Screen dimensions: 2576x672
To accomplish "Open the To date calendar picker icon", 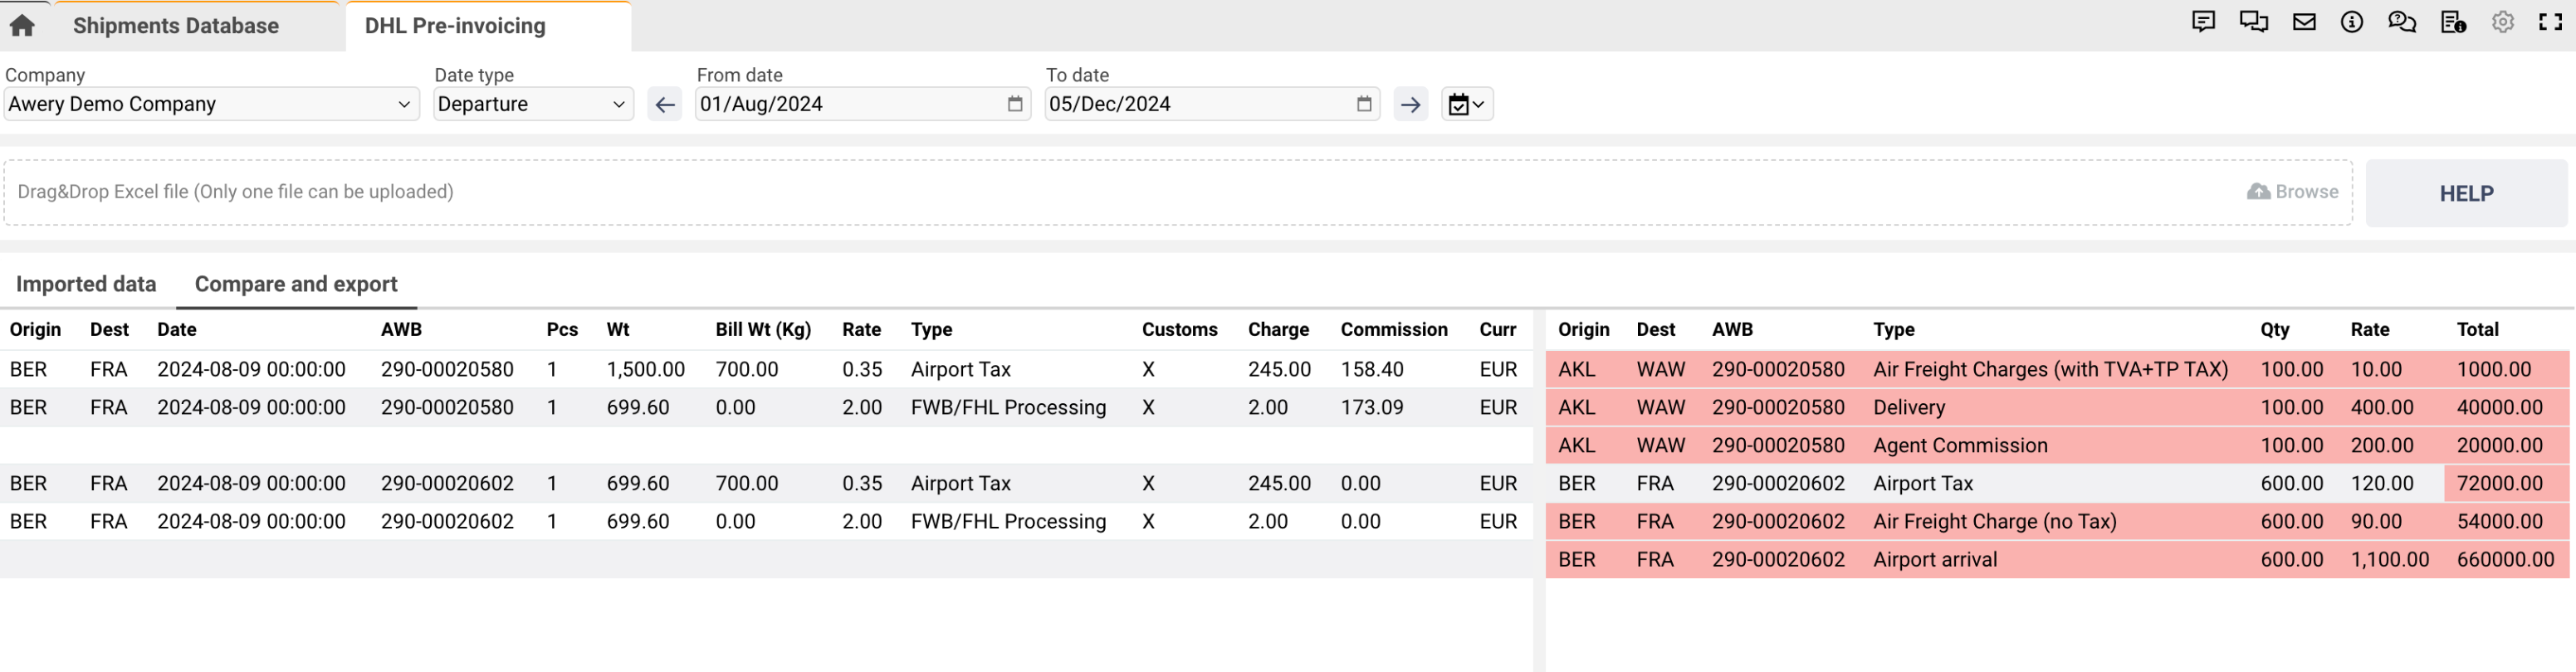I will coord(1364,104).
